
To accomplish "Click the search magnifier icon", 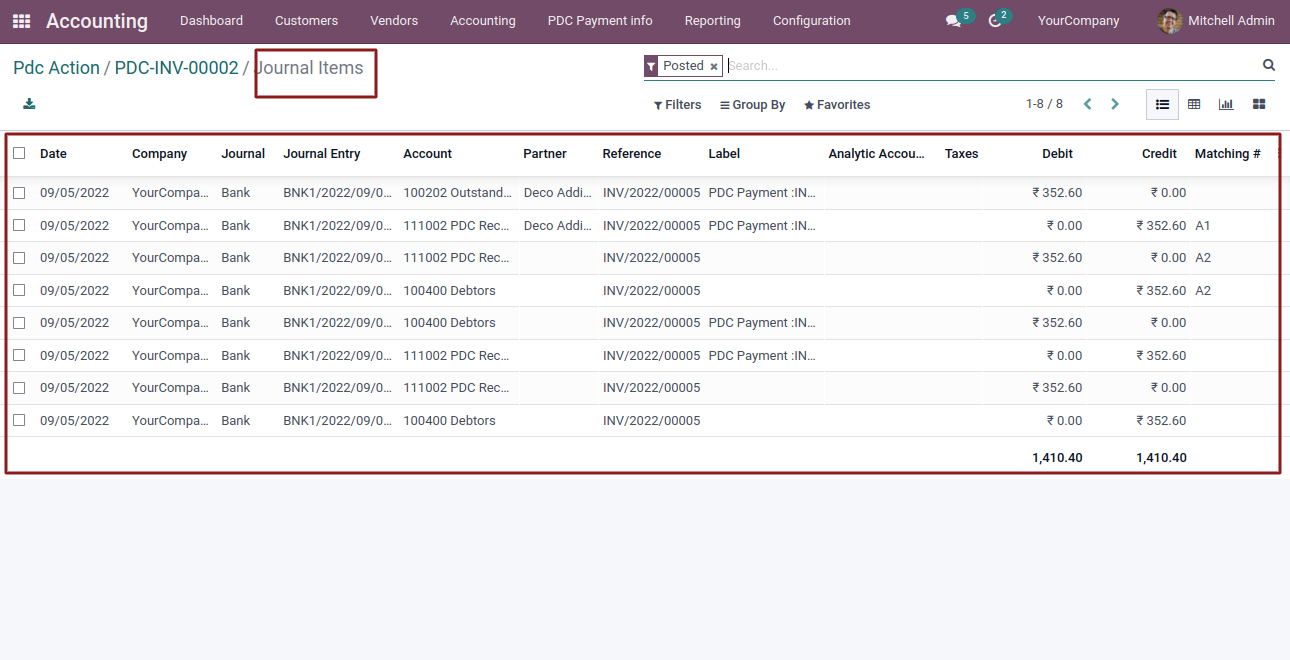I will [1269, 65].
